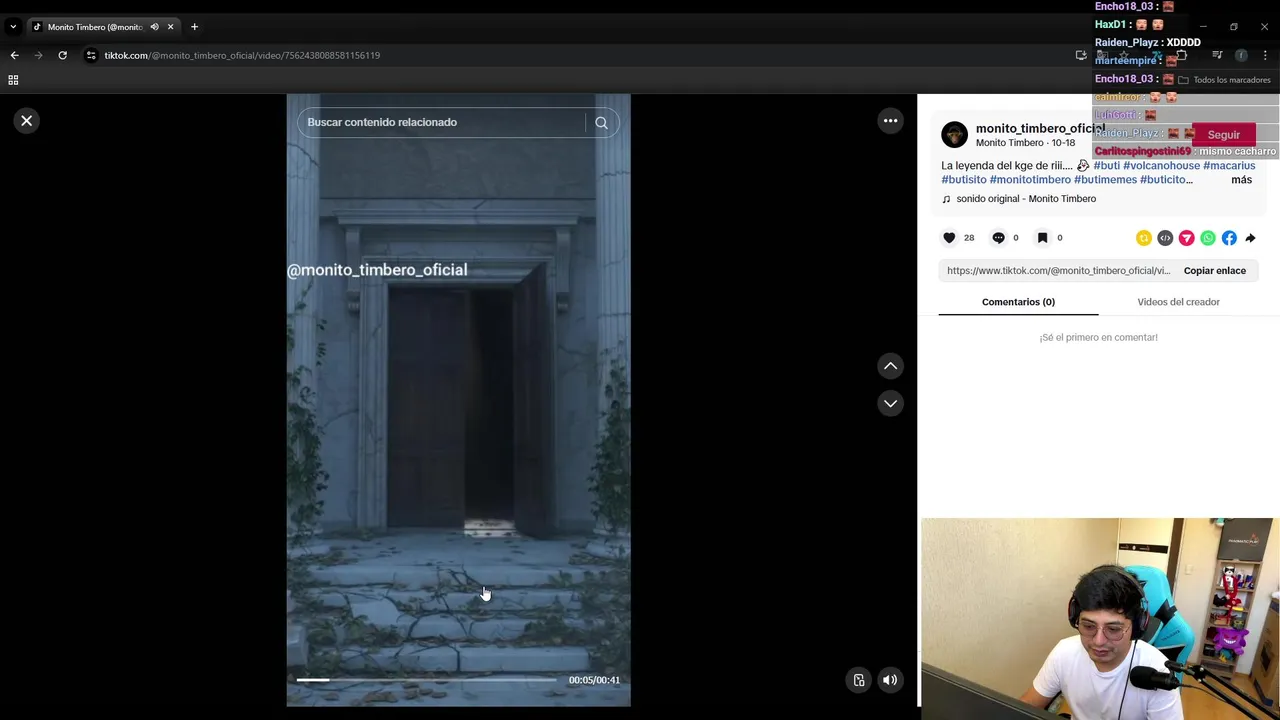1280x720 pixels.
Task: Open comments bubble icon
Action: (998, 238)
